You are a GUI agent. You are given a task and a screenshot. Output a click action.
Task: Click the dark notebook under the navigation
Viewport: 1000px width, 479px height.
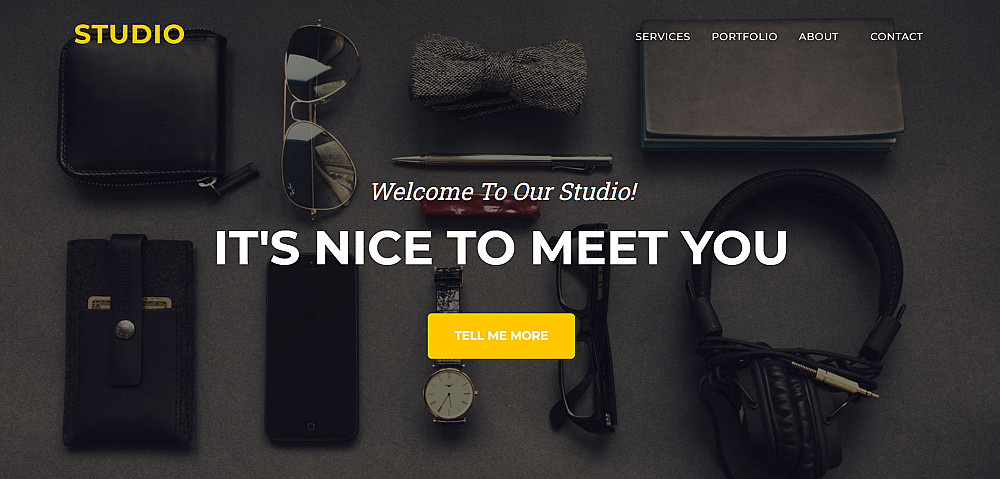tap(772, 85)
